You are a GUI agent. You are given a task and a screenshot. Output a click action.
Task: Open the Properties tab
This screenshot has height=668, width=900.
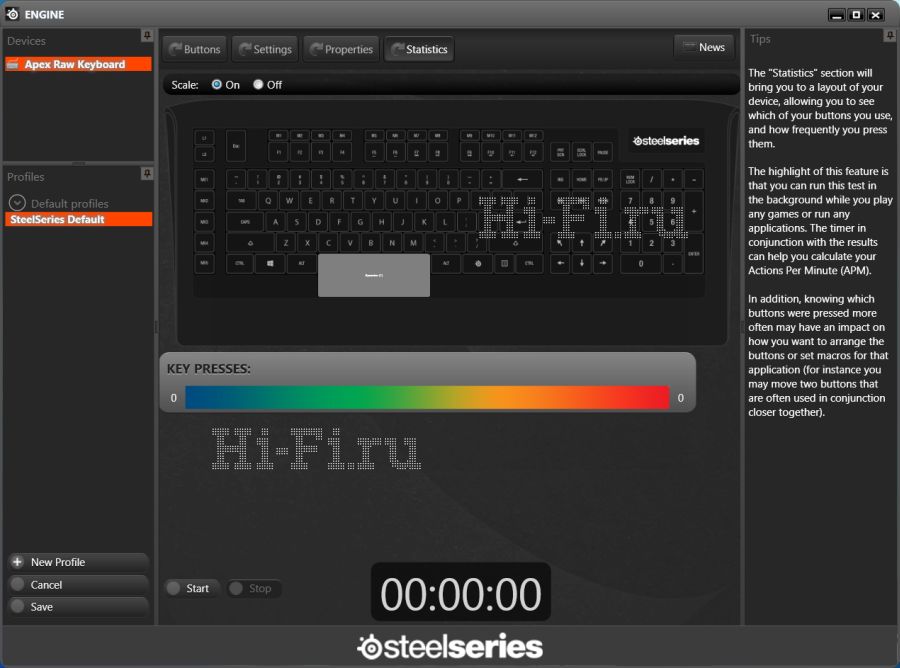tap(340, 49)
